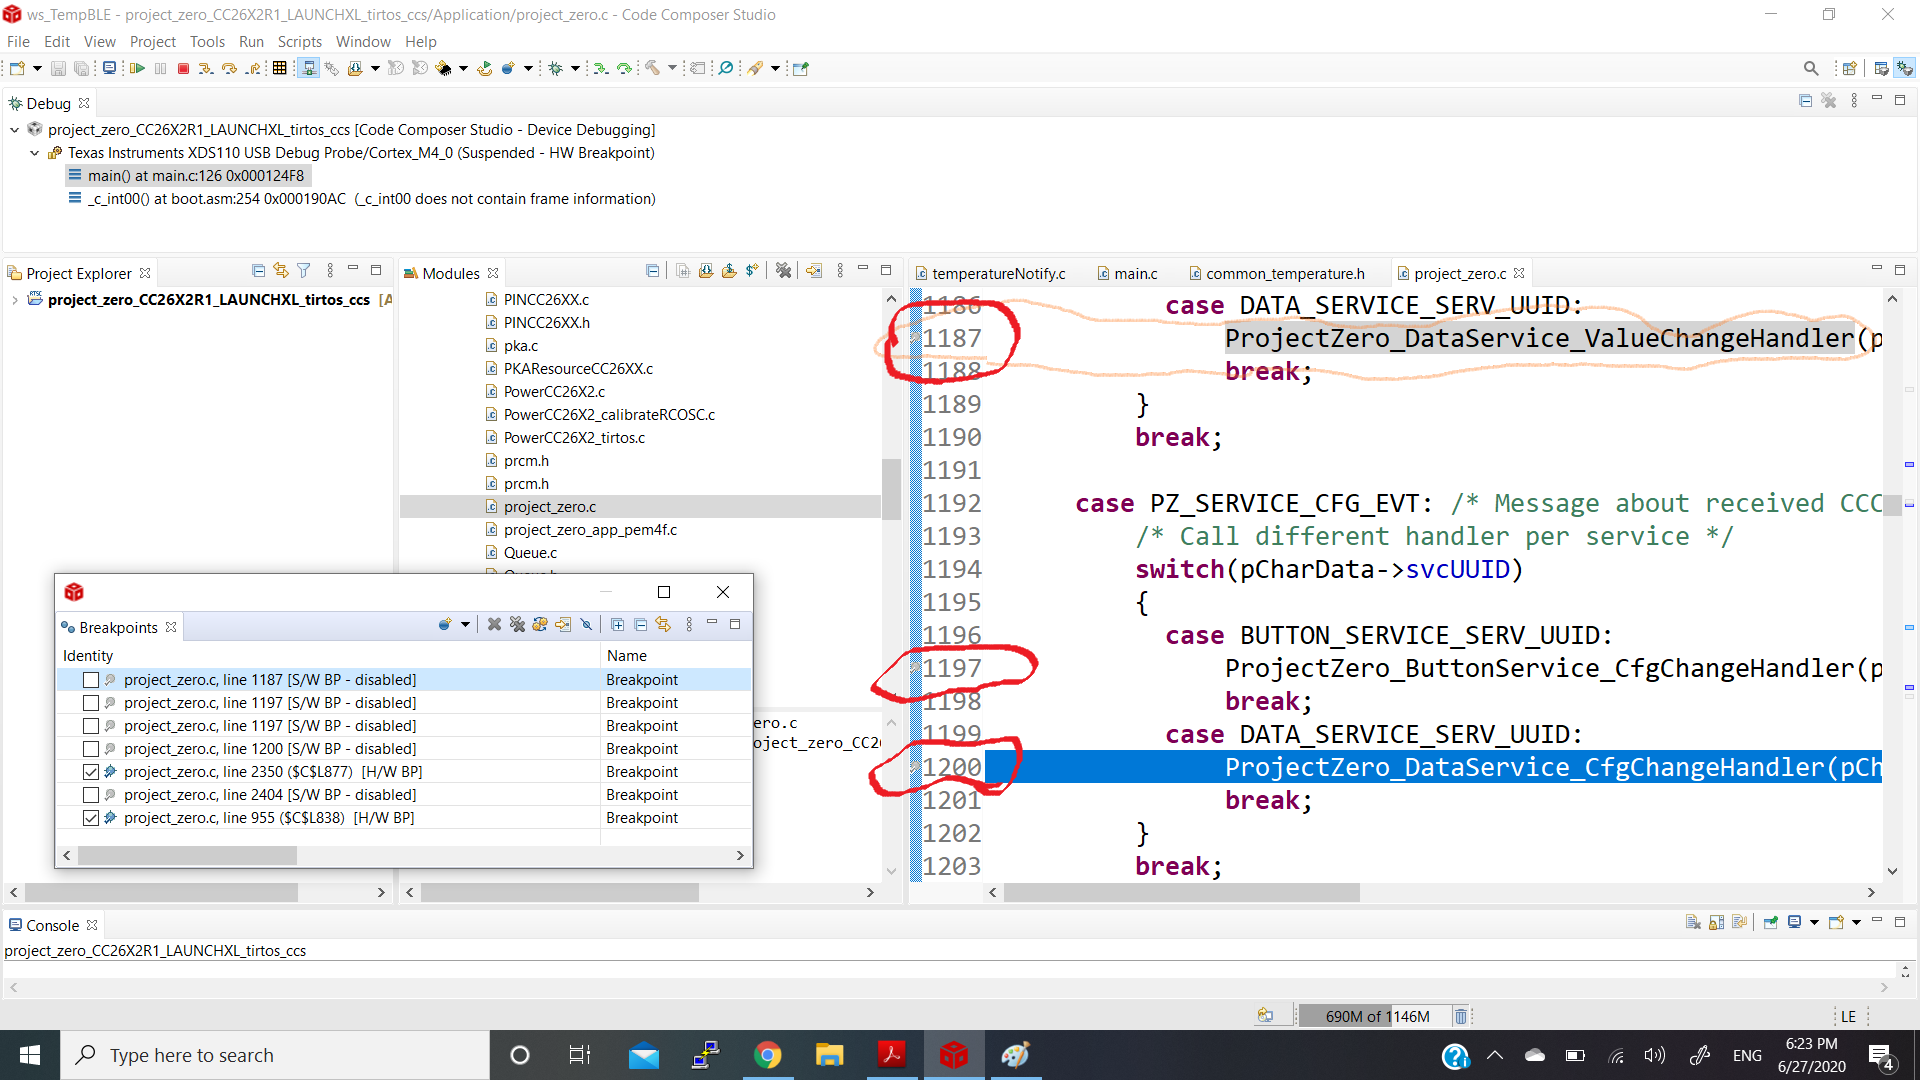Screen dimensions: 1920x1080
Task: Switch to the main.c editor tab
Action: point(1135,273)
